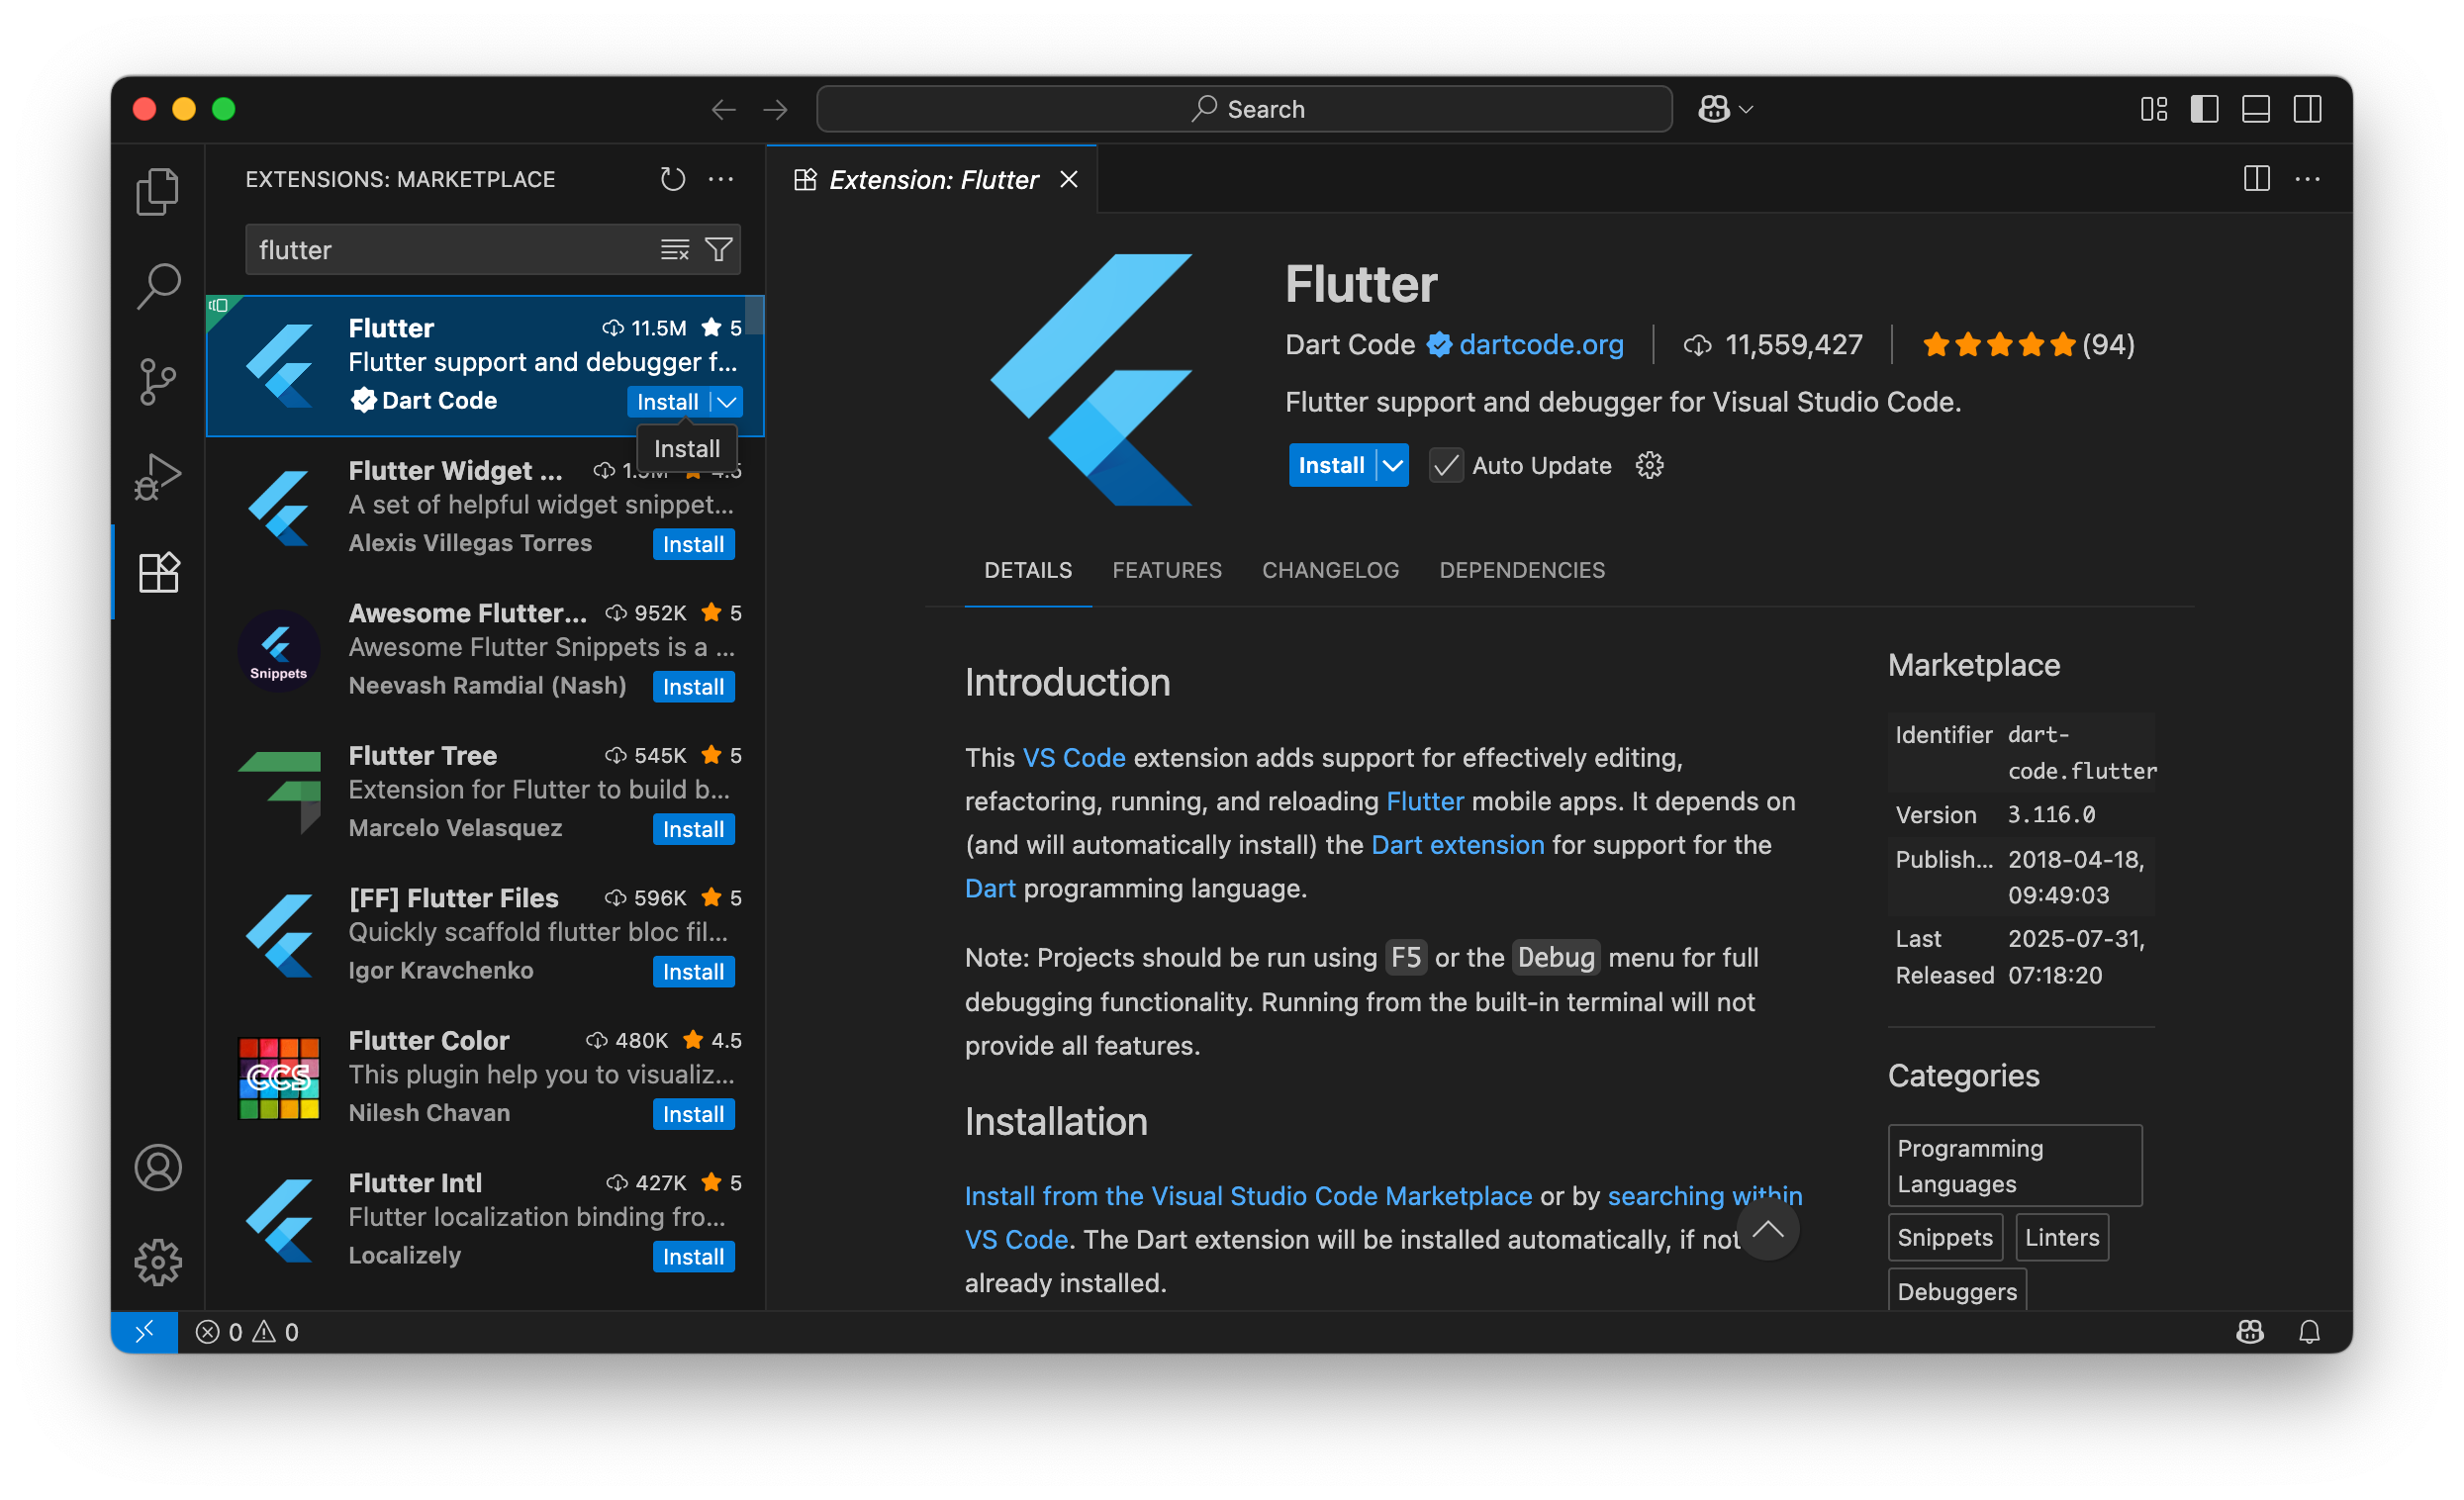
Task: Open the Copilot chat icon in title bar
Action: click(1714, 109)
